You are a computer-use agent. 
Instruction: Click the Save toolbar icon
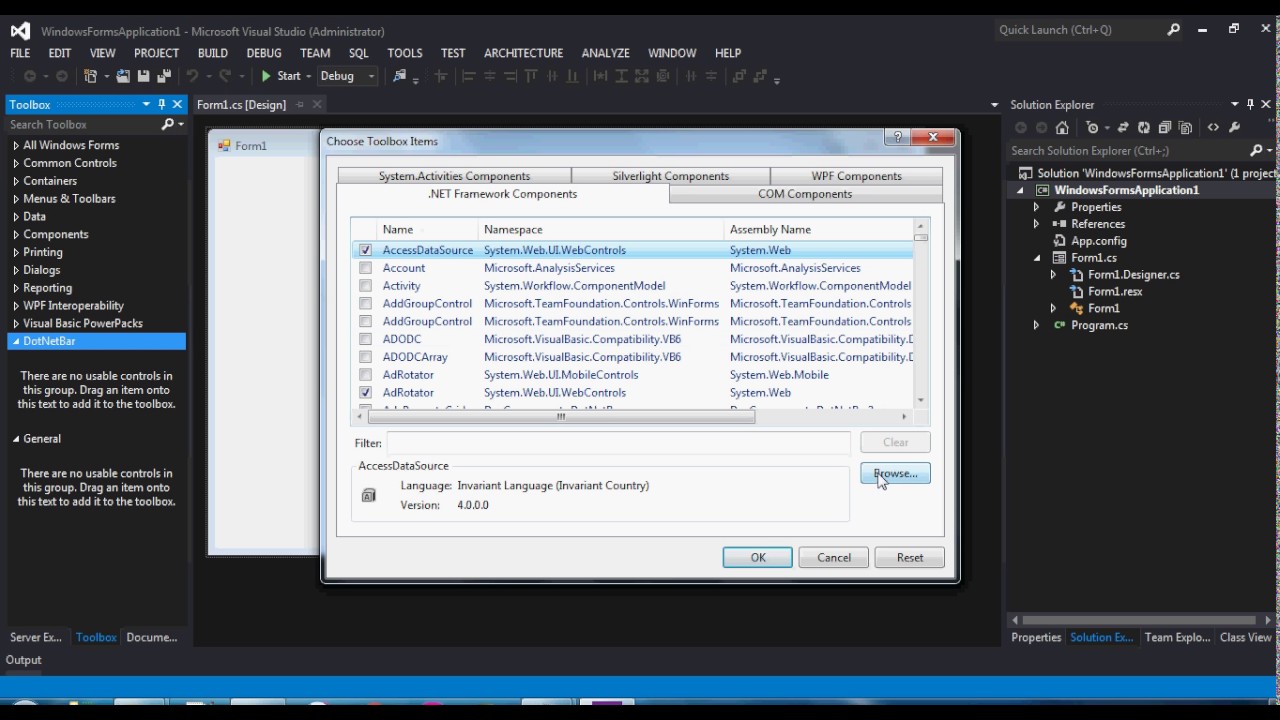143,76
